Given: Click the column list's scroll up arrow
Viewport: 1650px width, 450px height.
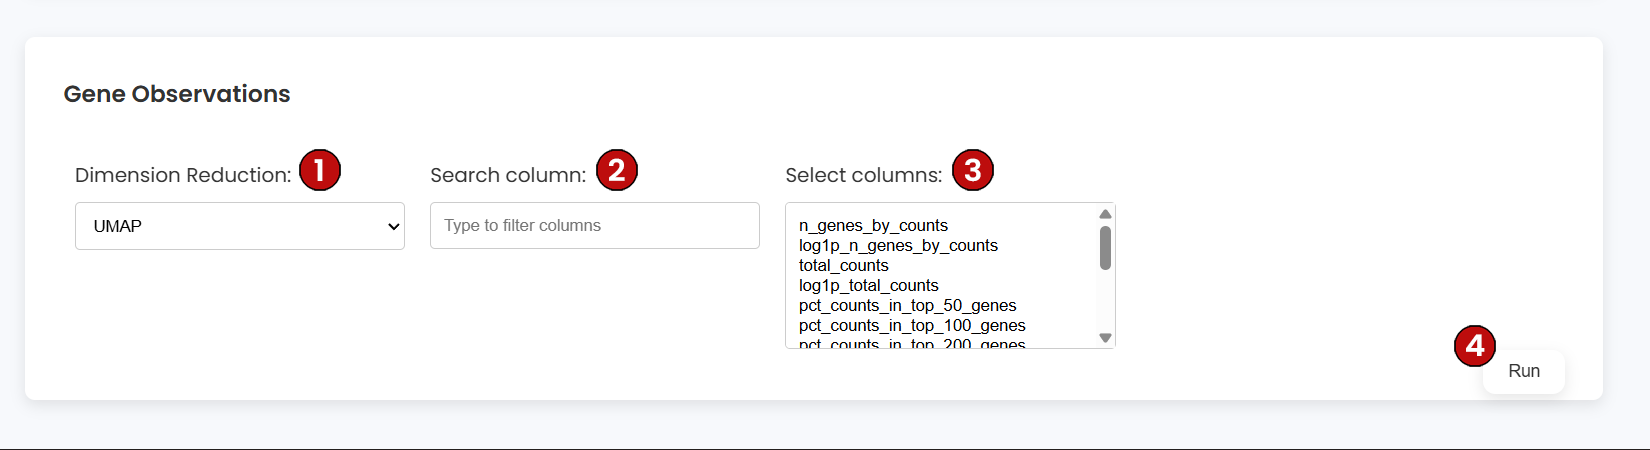Looking at the screenshot, I should coord(1105,214).
